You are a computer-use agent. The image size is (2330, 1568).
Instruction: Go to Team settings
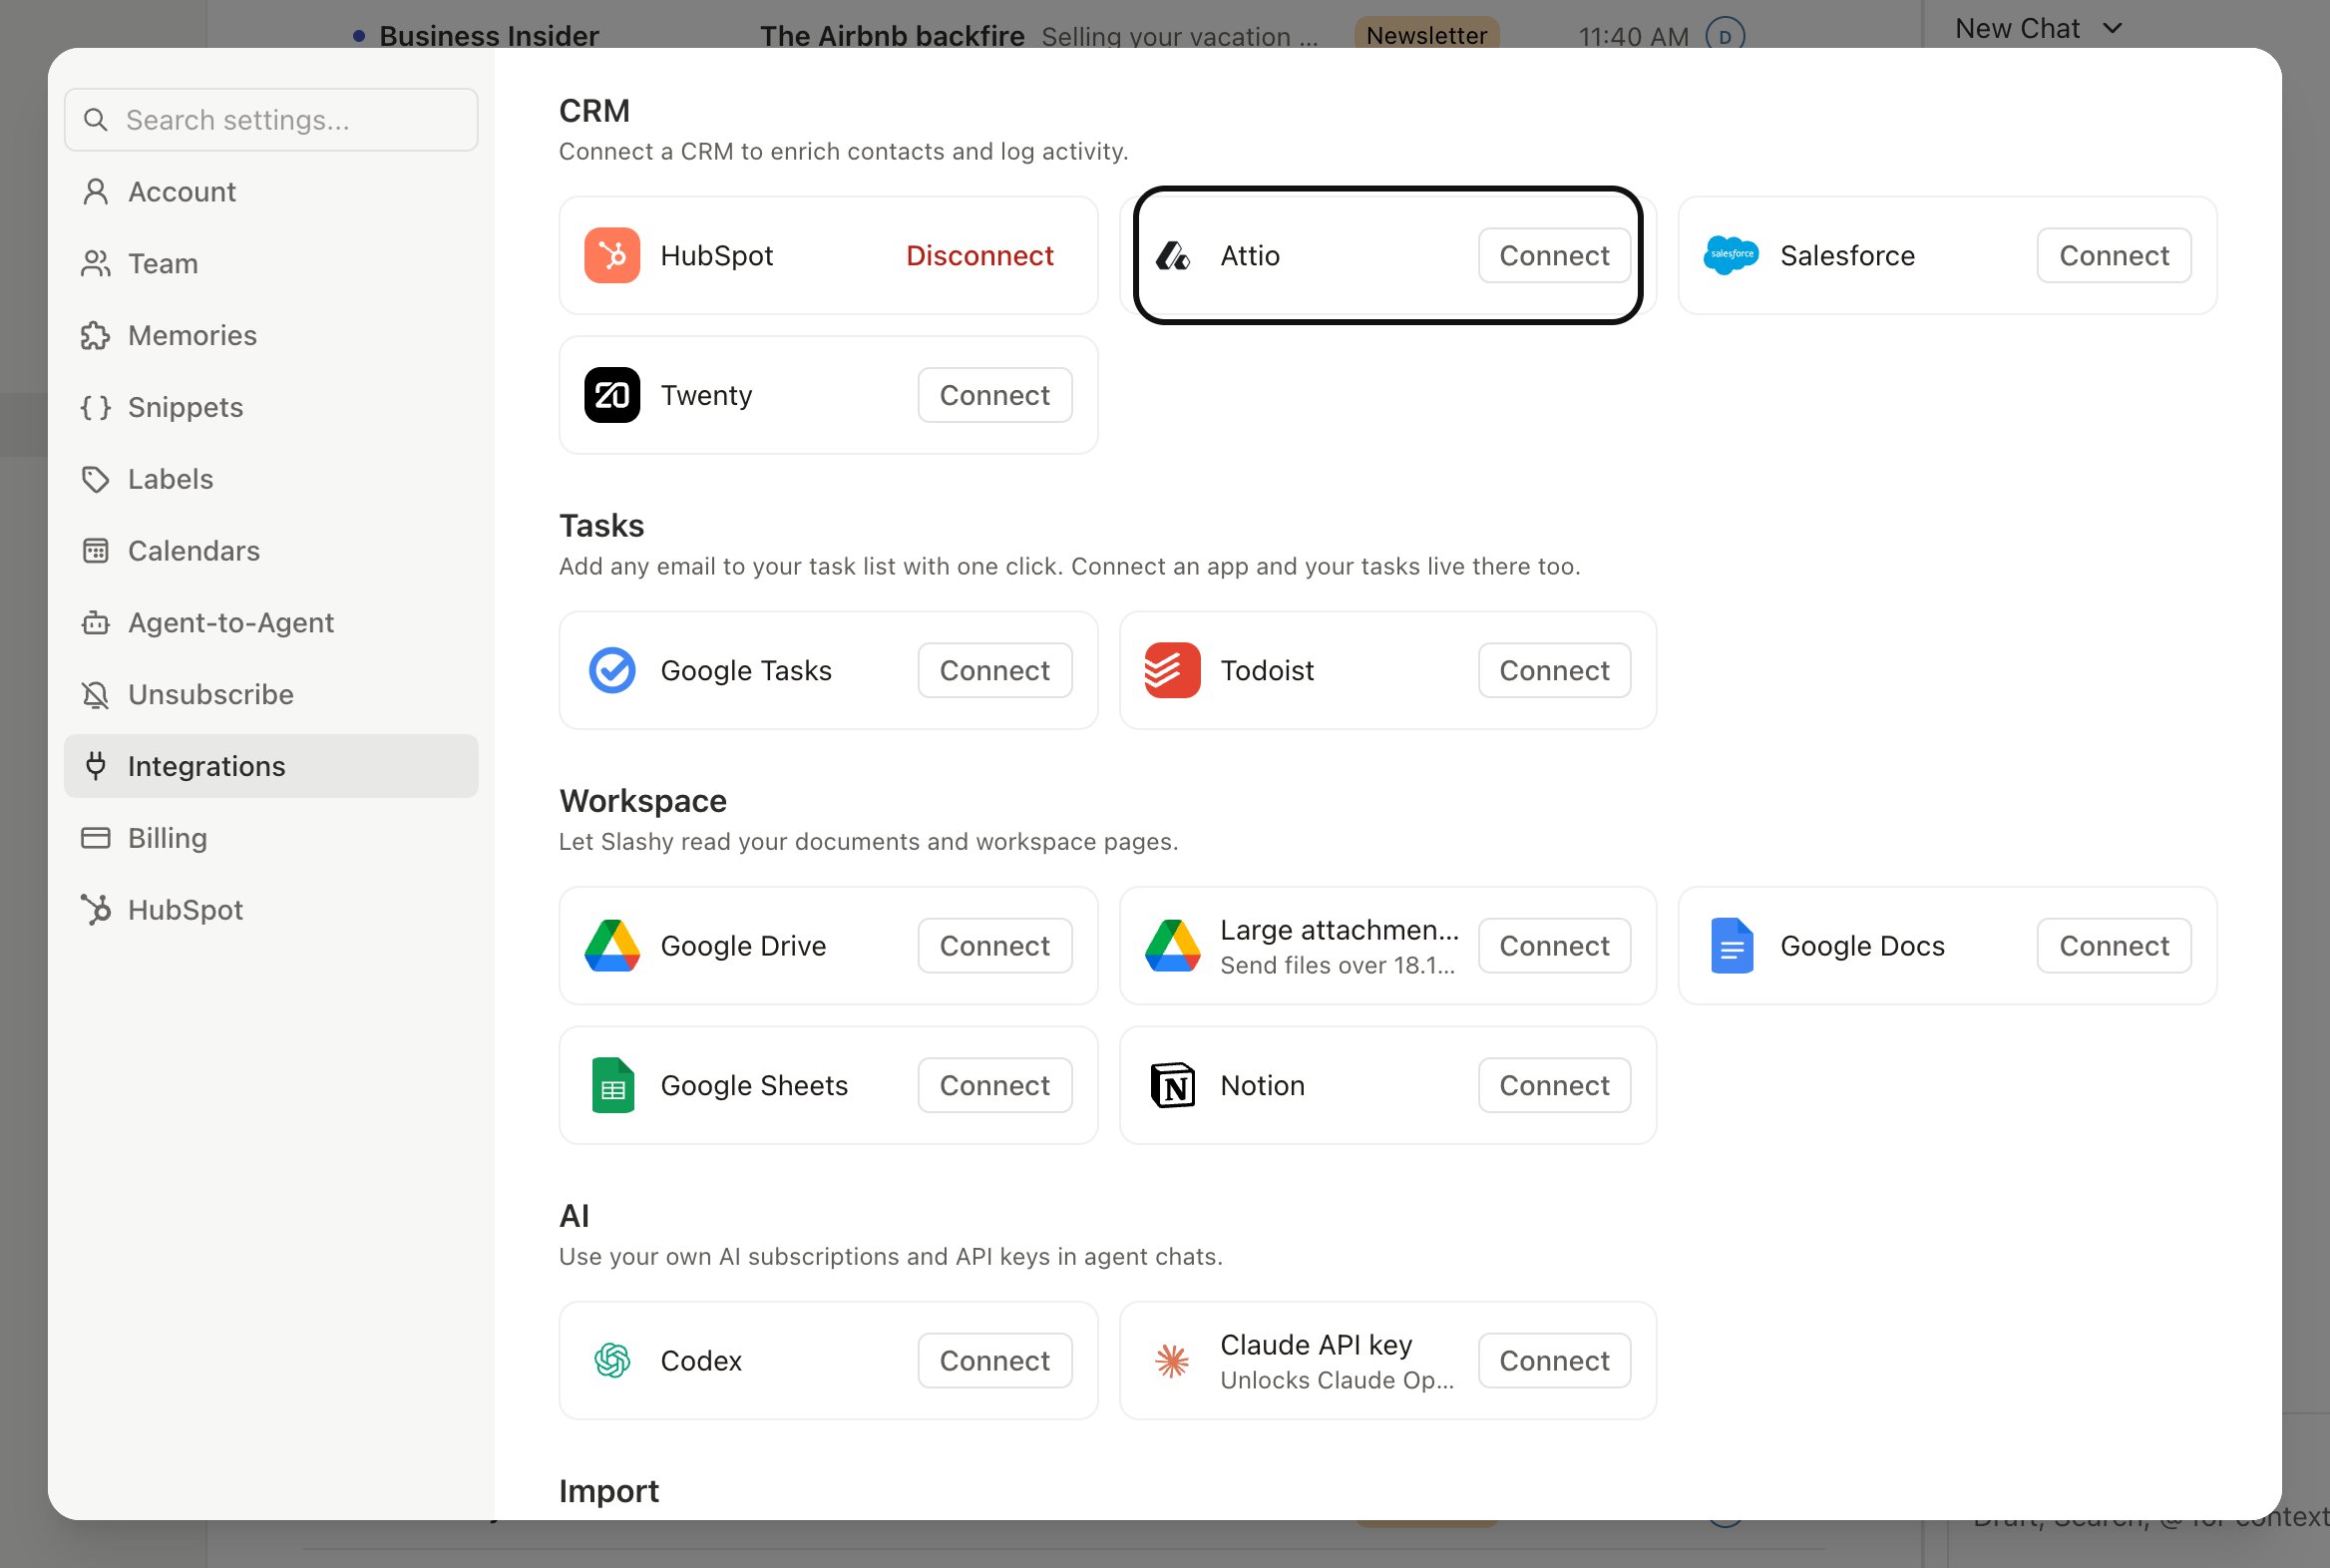[271, 264]
